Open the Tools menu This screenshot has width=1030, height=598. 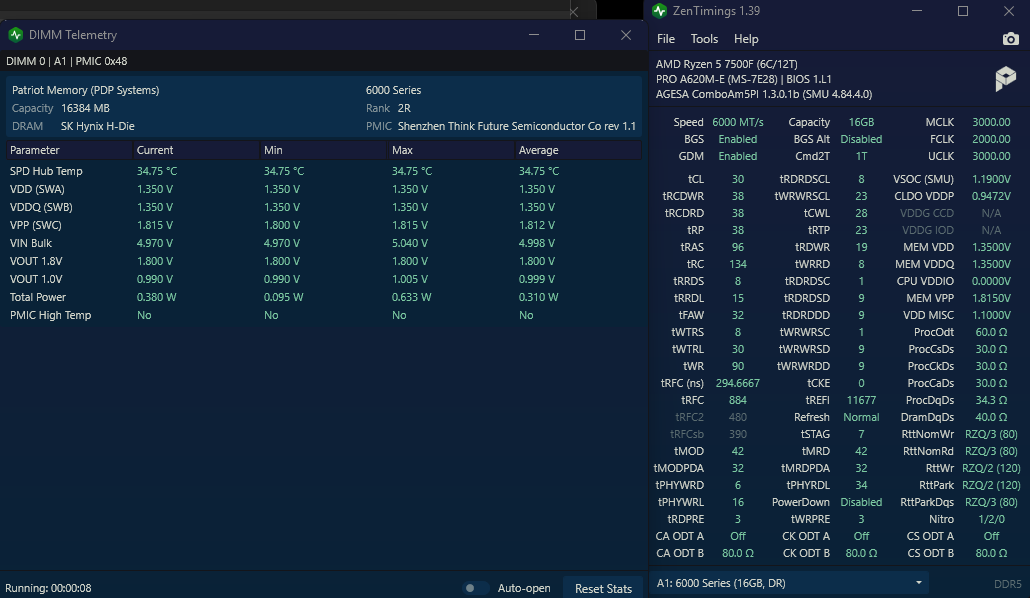coord(704,39)
